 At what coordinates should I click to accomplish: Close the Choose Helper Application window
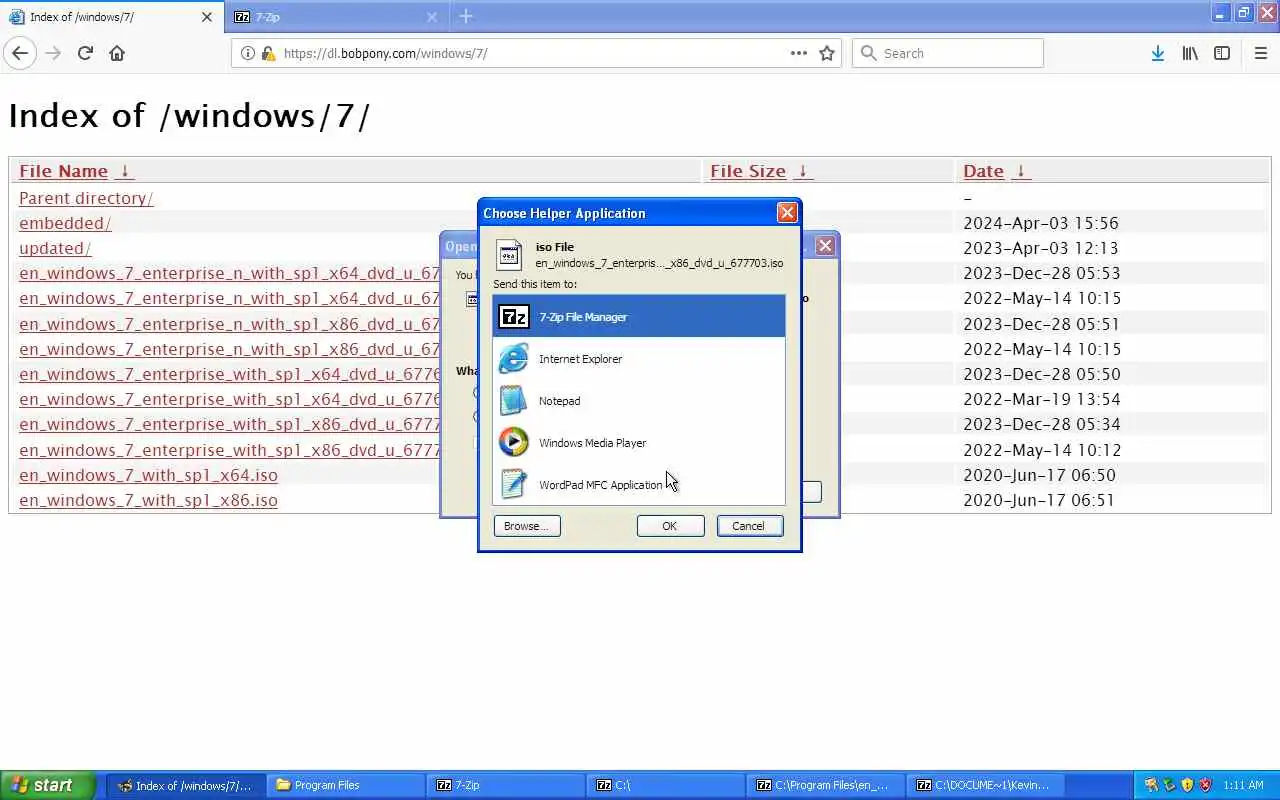(x=787, y=212)
